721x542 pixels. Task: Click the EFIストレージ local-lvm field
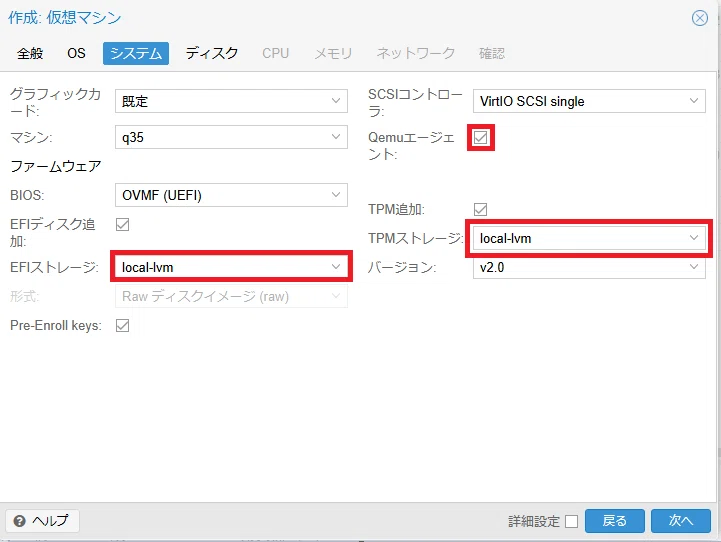click(x=231, y=267)
